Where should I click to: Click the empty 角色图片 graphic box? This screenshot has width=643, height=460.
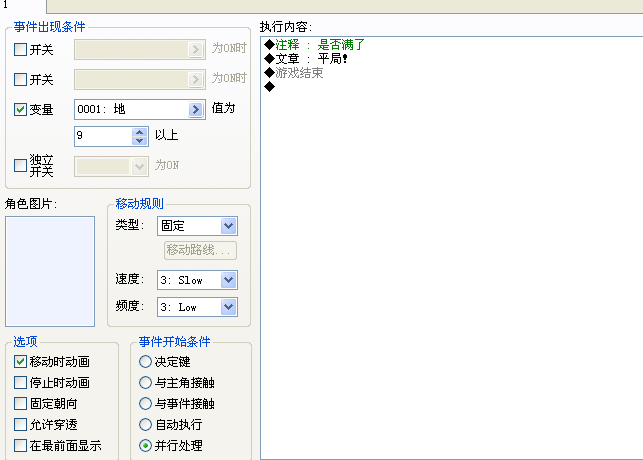(x=50, y=271)
